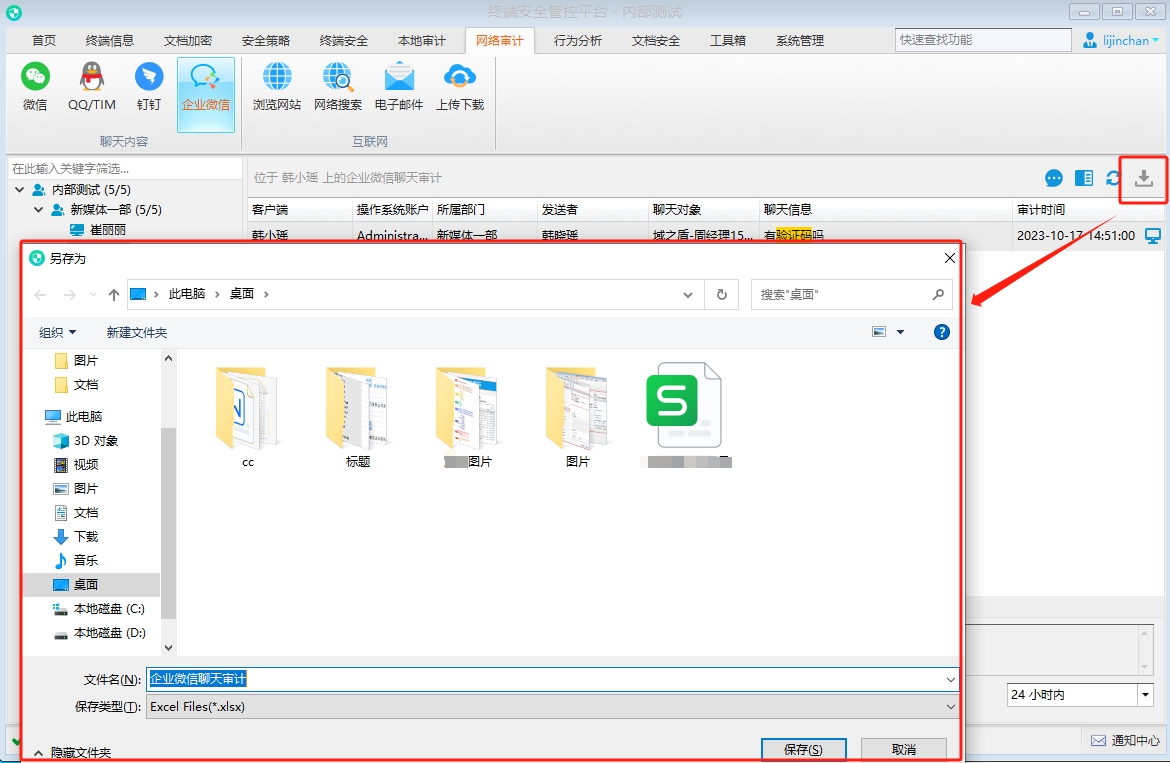The image size is (1170, 763).
Task: Open the 保存类型 dropdown
Action: (950, 707)
